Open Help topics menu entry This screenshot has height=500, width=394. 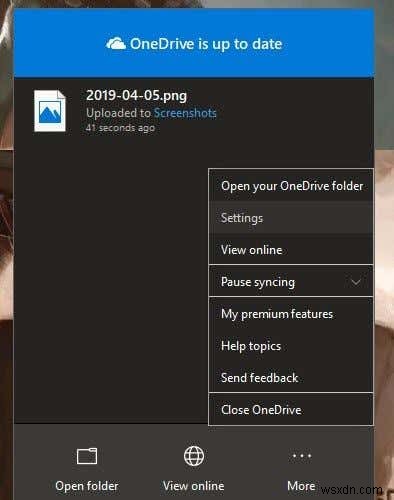(291, 346)
